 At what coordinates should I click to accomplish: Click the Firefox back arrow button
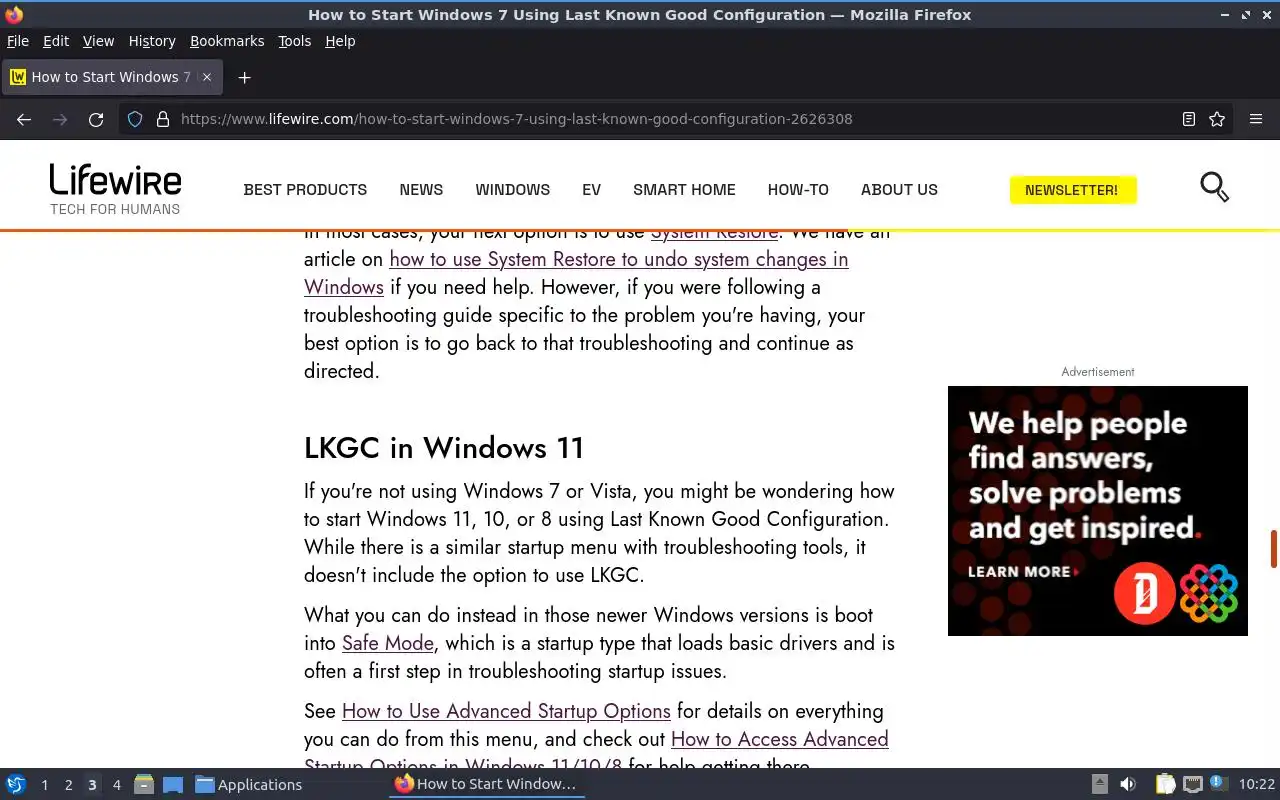point(24,119)
